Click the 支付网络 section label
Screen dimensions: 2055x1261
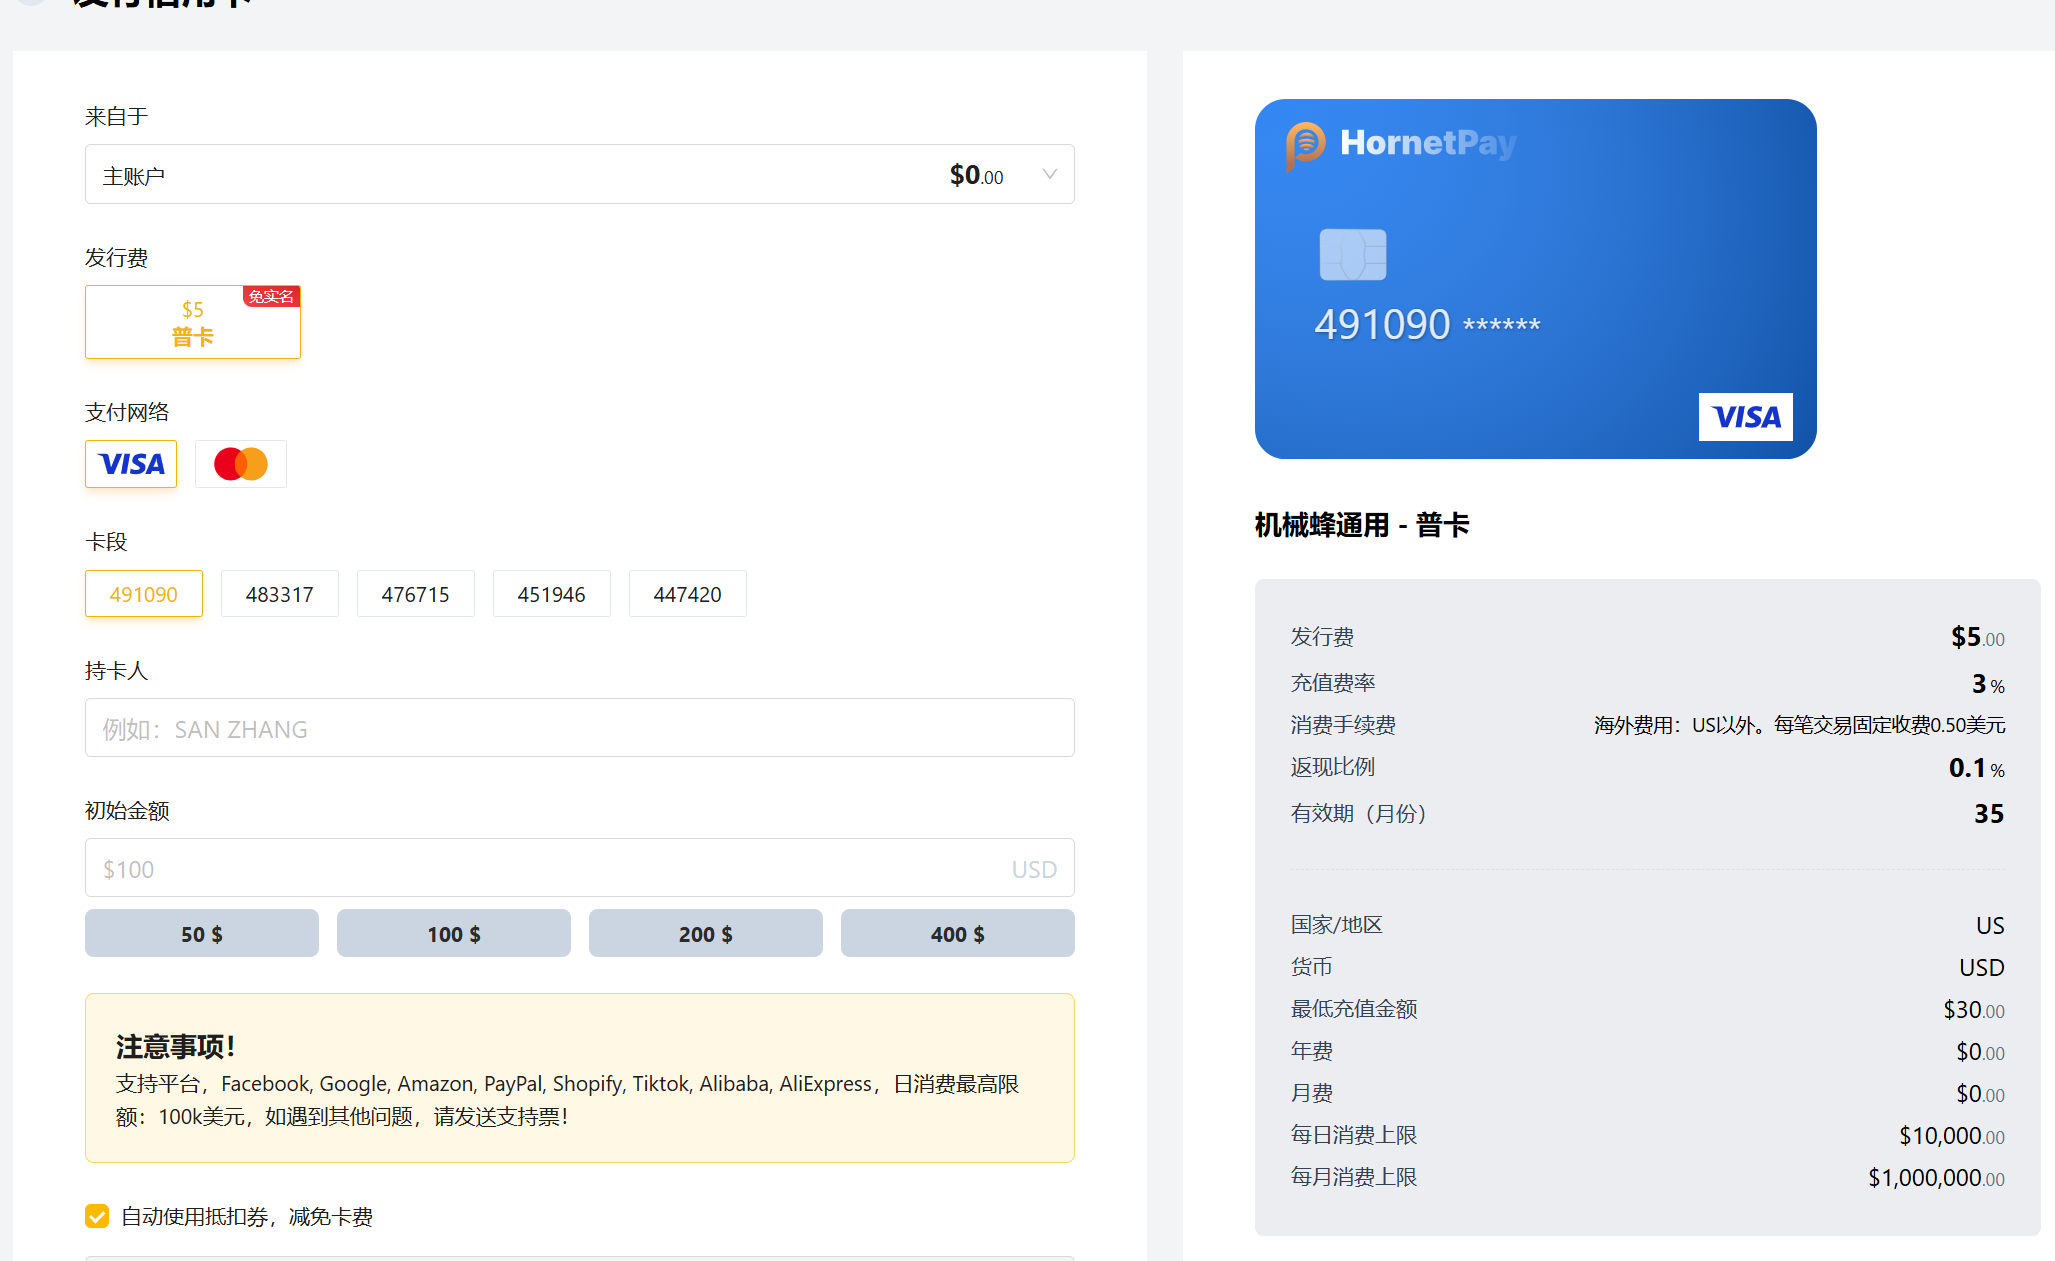click(x=127, y=412)
